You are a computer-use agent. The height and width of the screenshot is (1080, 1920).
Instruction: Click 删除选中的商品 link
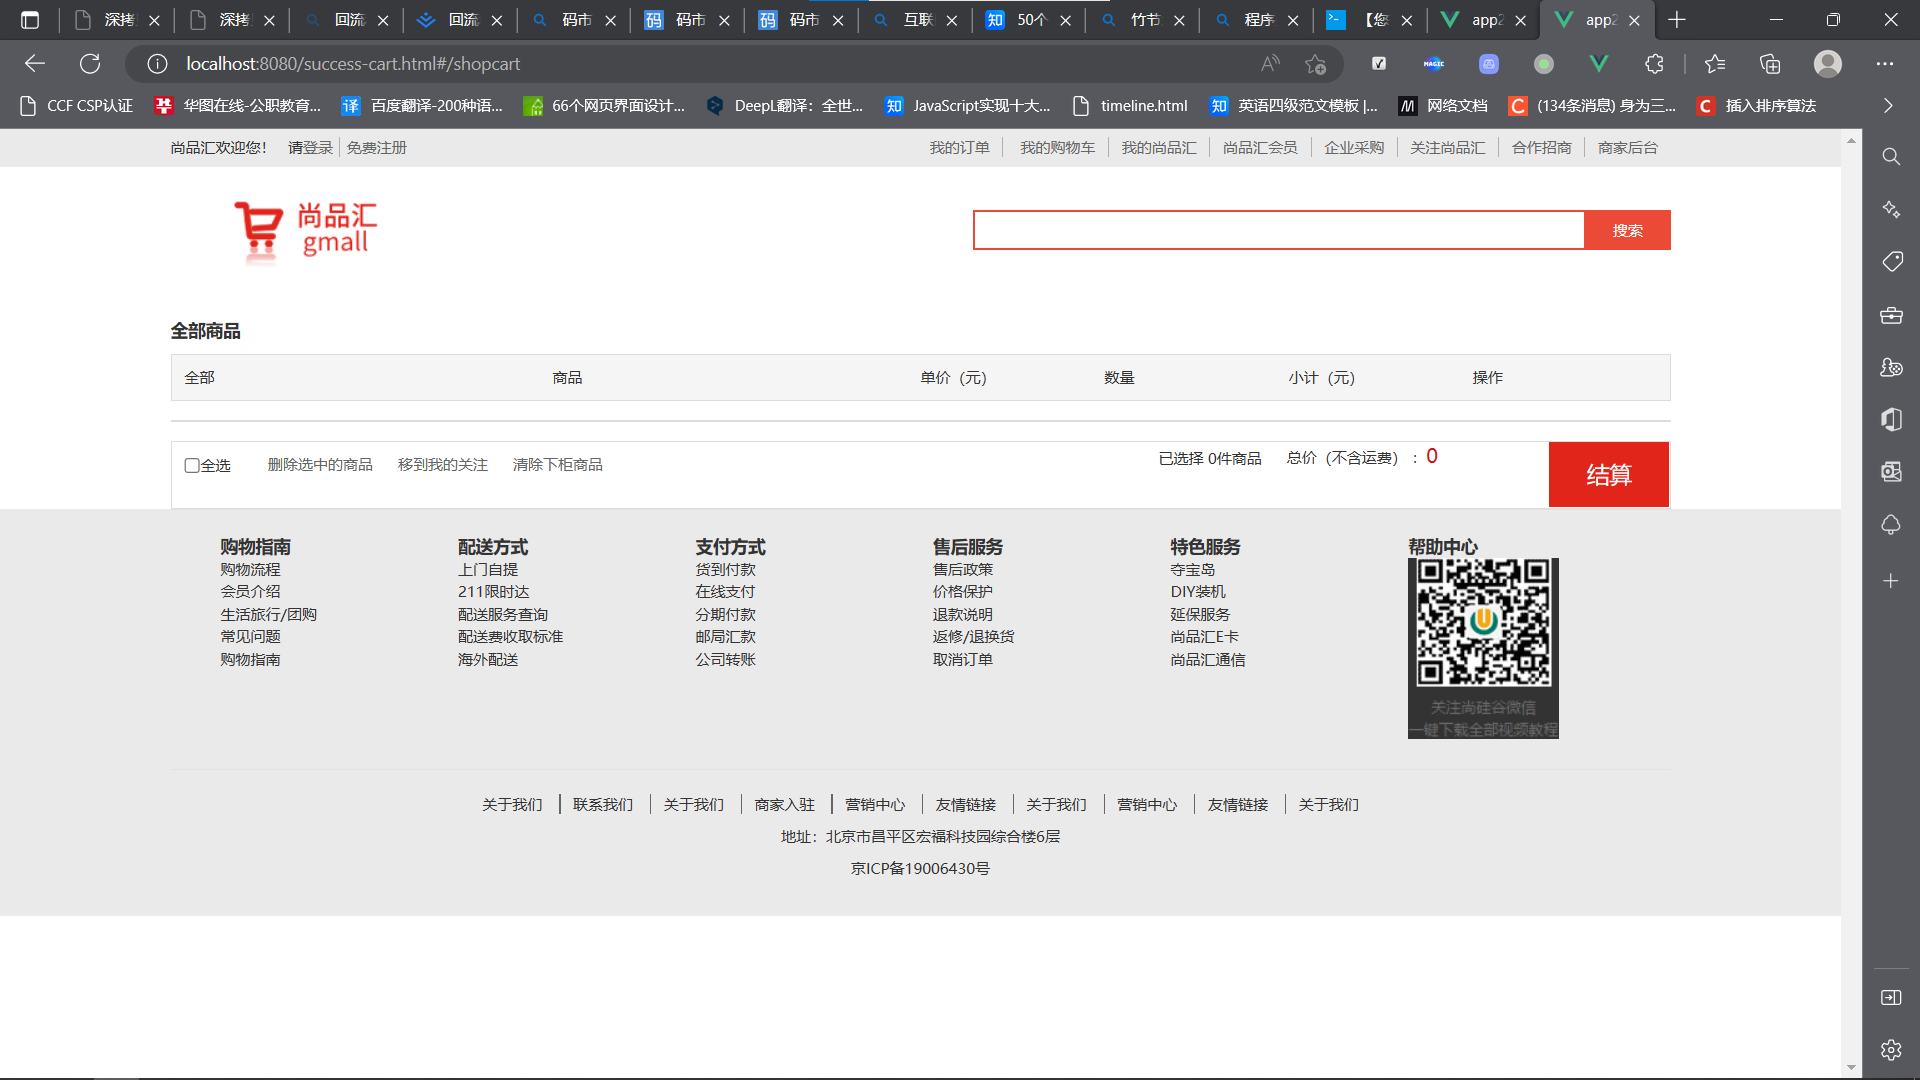coord(320,465)
